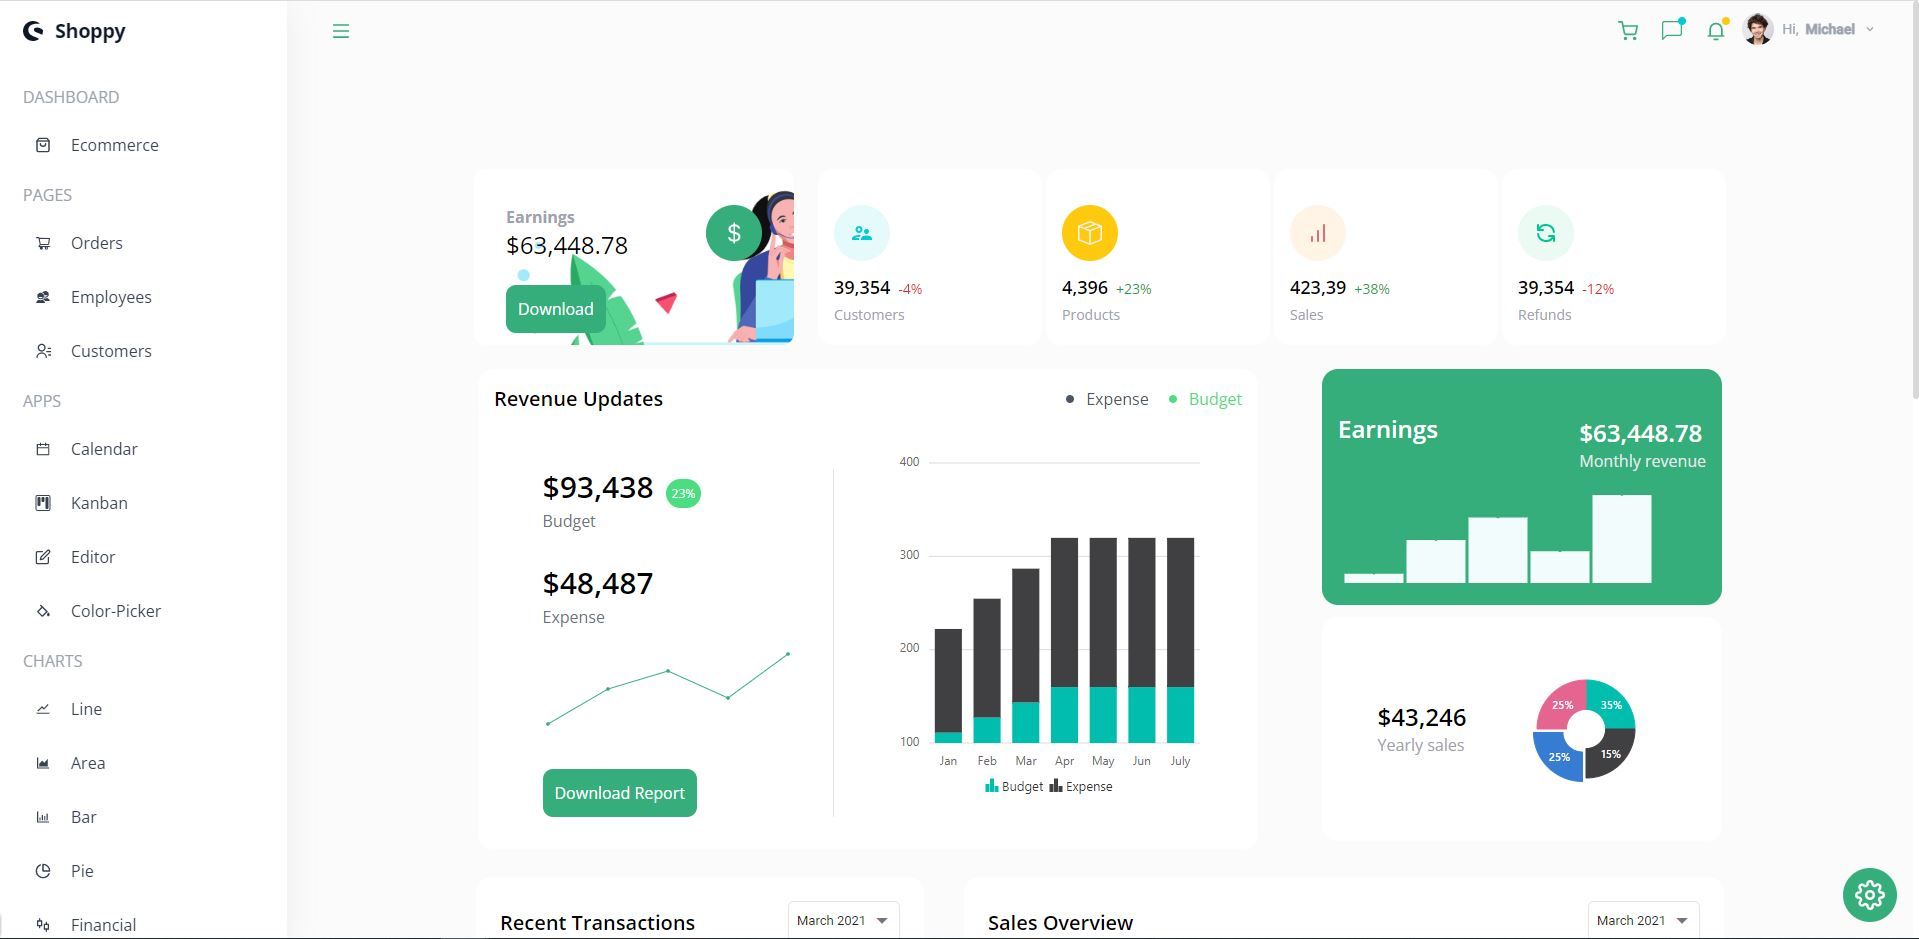Toggle the hamburger sidebar menu
The width and height of the screenshot is (1919, 939).
click(x=341, y=31)
